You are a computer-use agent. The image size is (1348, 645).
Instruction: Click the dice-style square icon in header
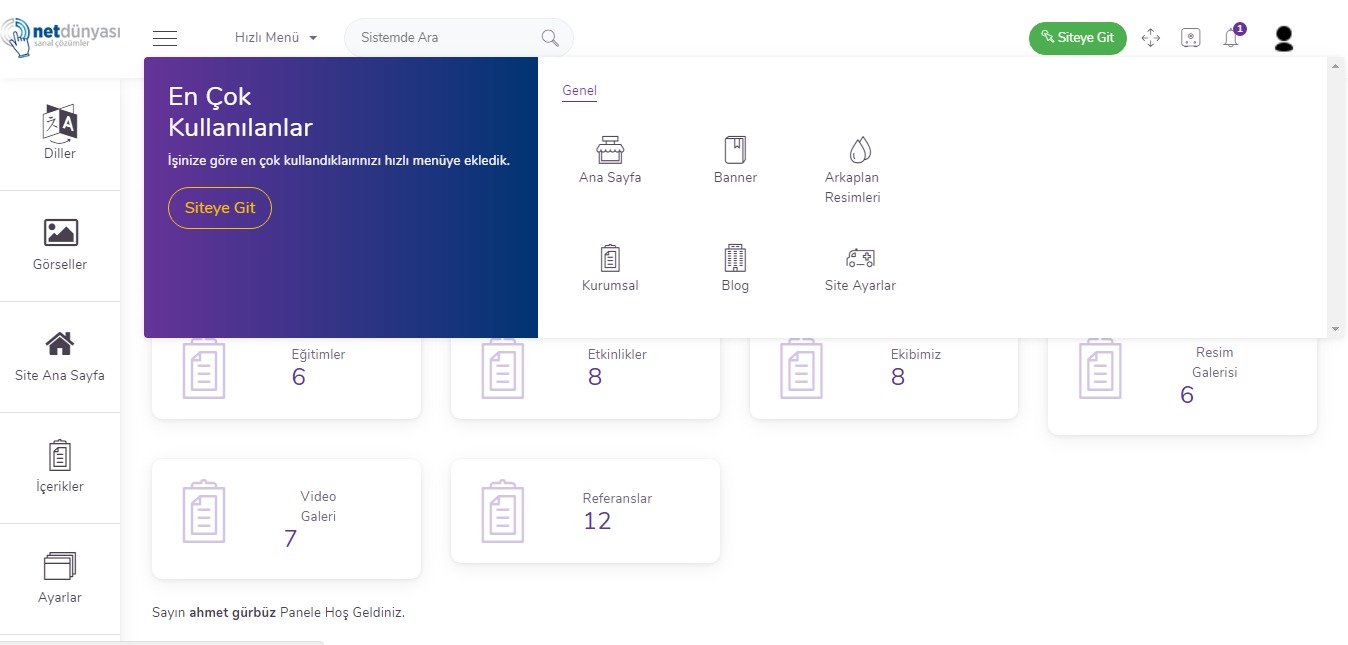(1190, 38)
